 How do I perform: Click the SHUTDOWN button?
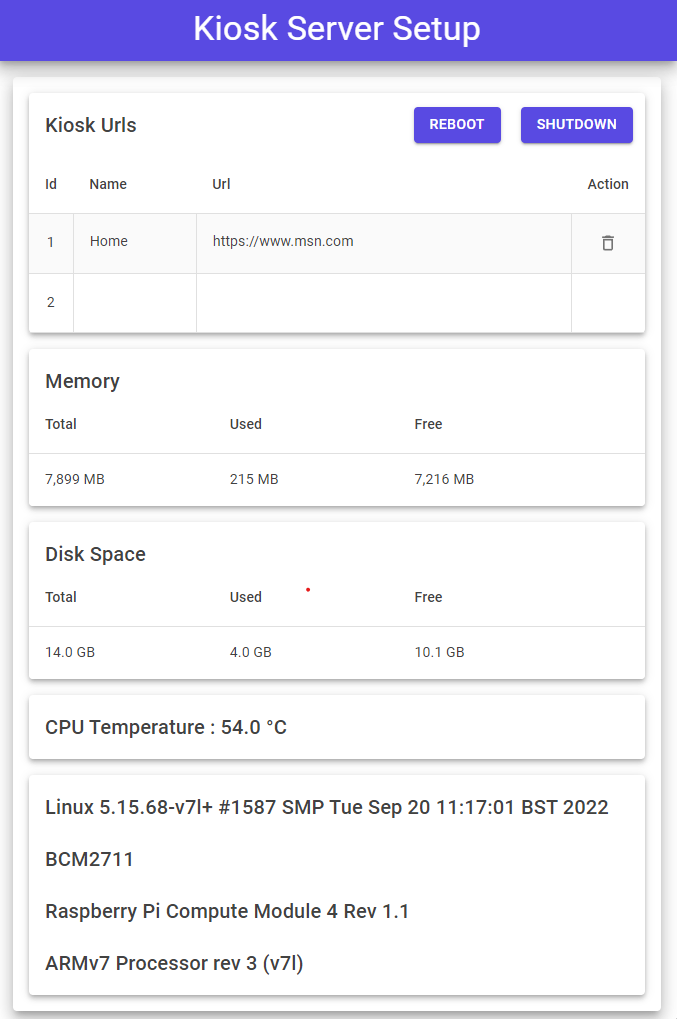pyautogui.click(x=576, y=125)
